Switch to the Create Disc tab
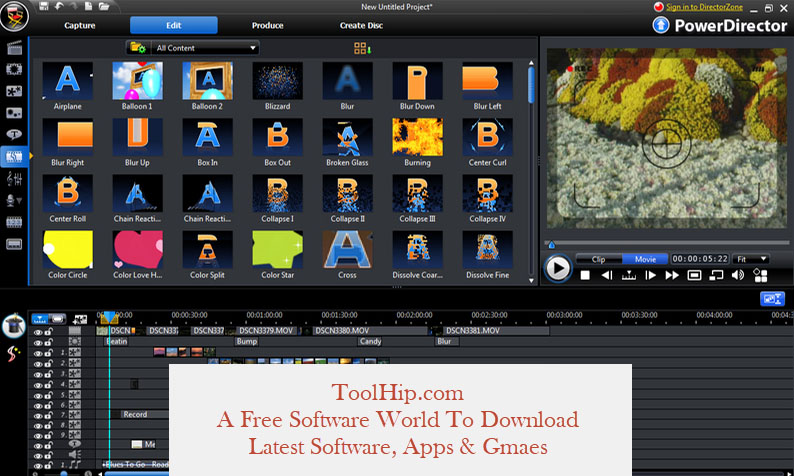 click(x=361, y=25)
